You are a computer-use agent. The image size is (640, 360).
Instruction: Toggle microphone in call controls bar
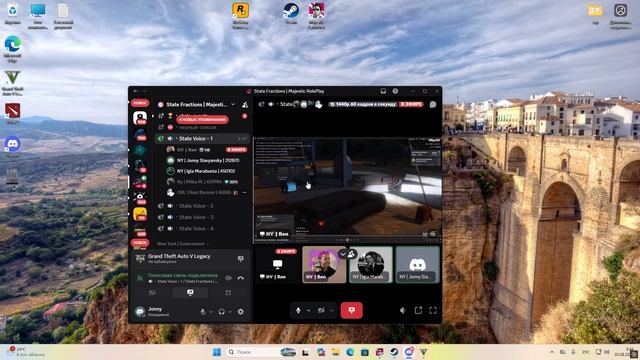click(x=298, y=310)
